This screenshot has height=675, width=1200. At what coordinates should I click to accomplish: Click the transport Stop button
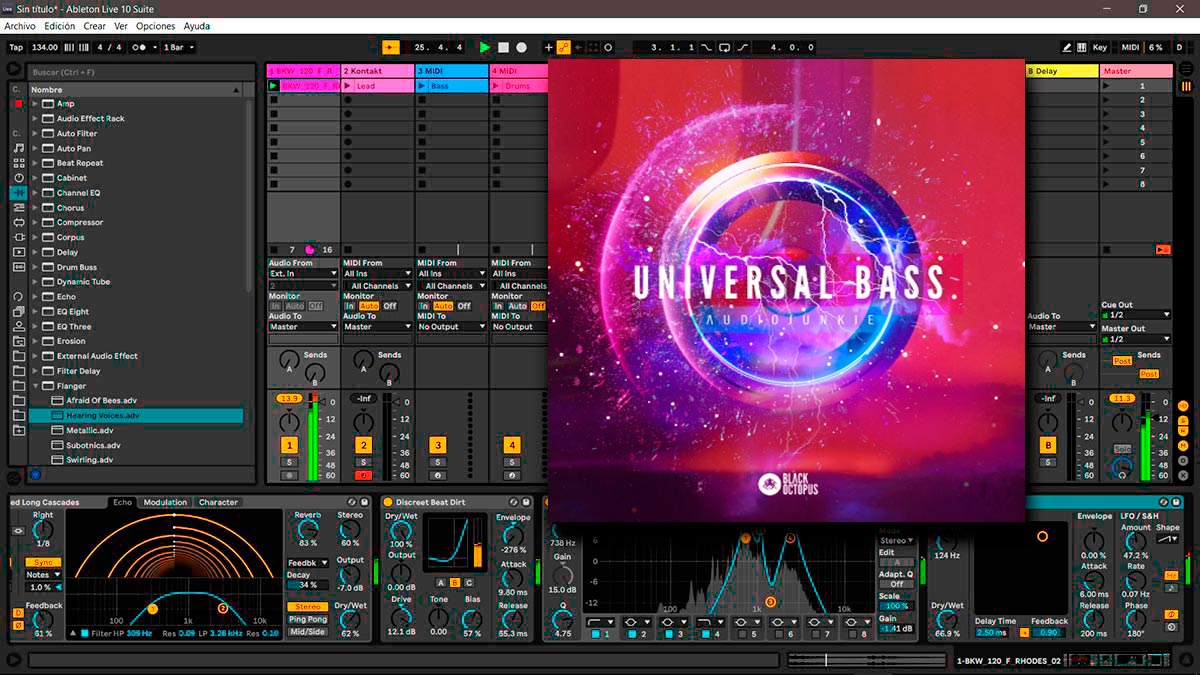(x=503, y=47)
